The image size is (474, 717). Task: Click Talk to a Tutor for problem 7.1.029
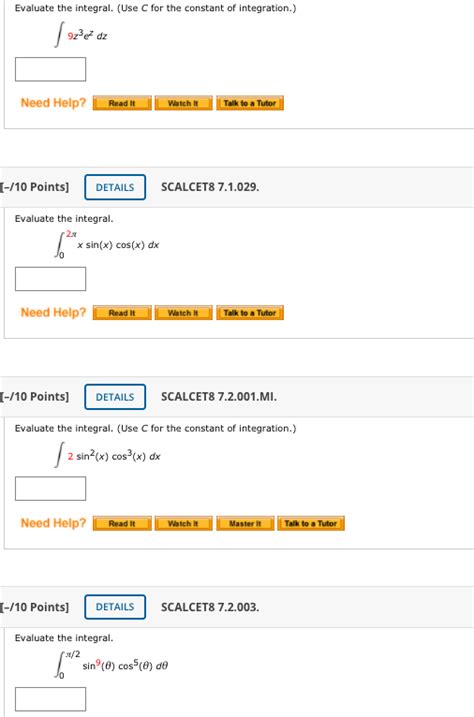point(250,313)
